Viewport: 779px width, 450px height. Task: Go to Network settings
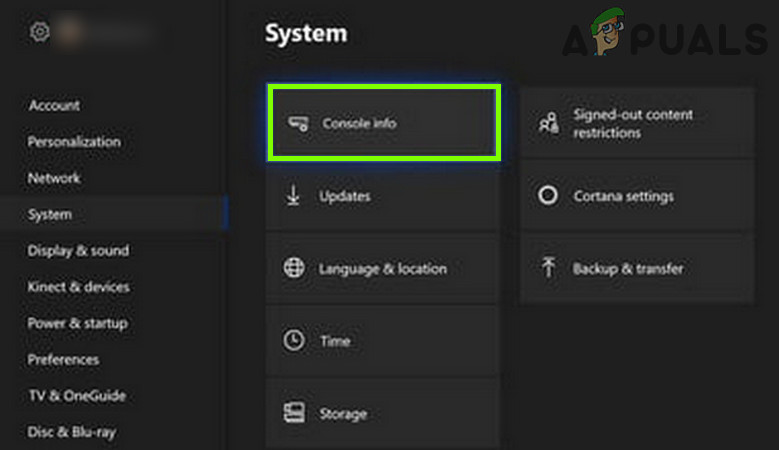54,178
